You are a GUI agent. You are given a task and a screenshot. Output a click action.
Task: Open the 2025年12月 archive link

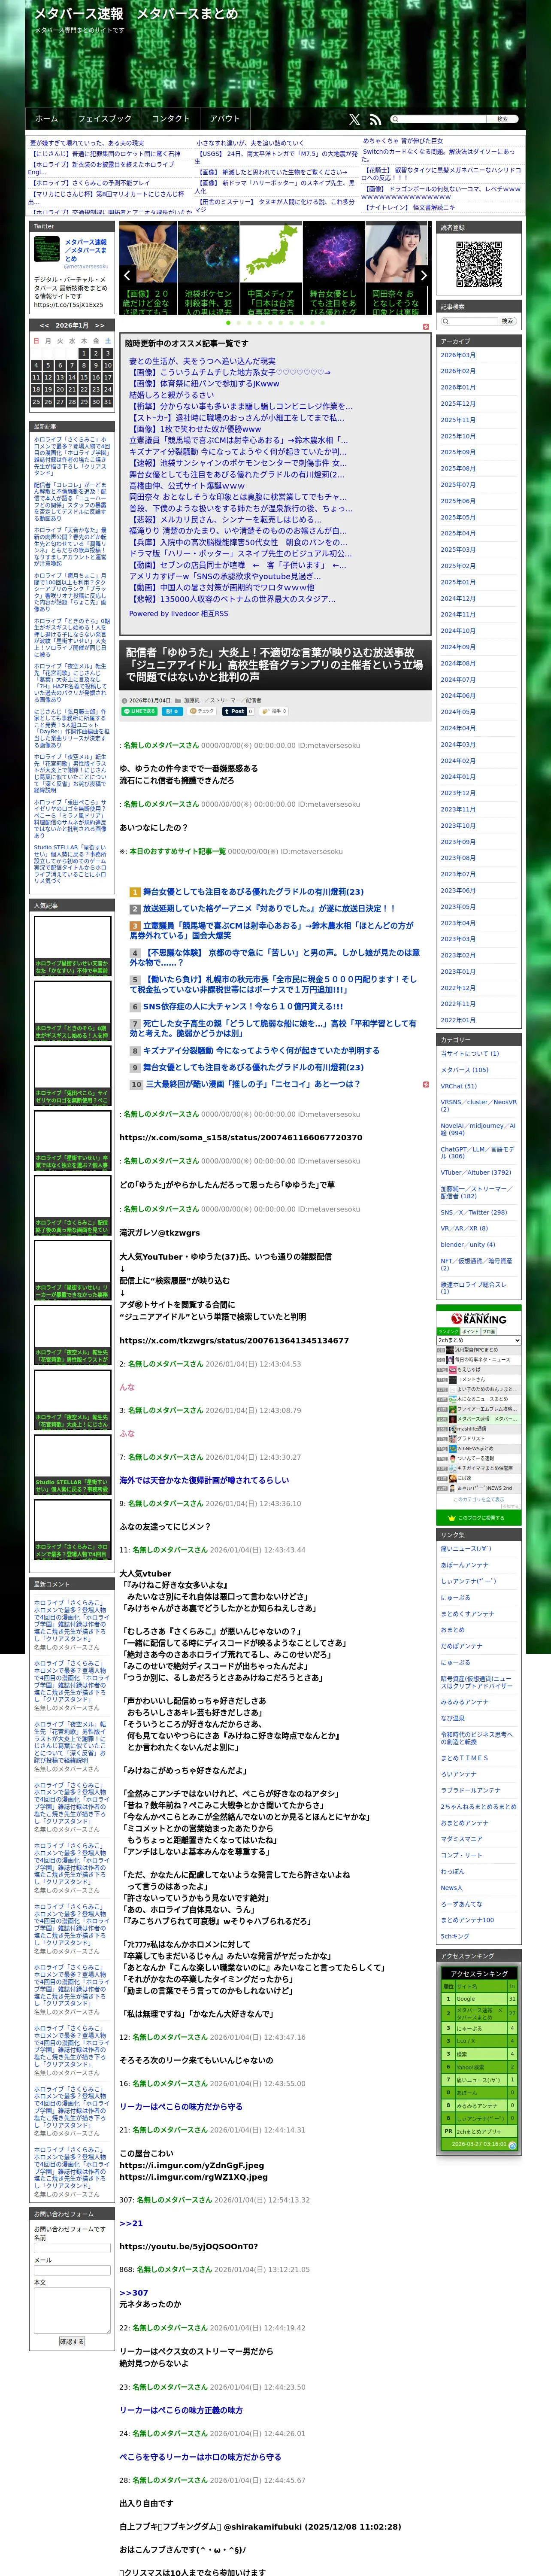click(458, 404)
